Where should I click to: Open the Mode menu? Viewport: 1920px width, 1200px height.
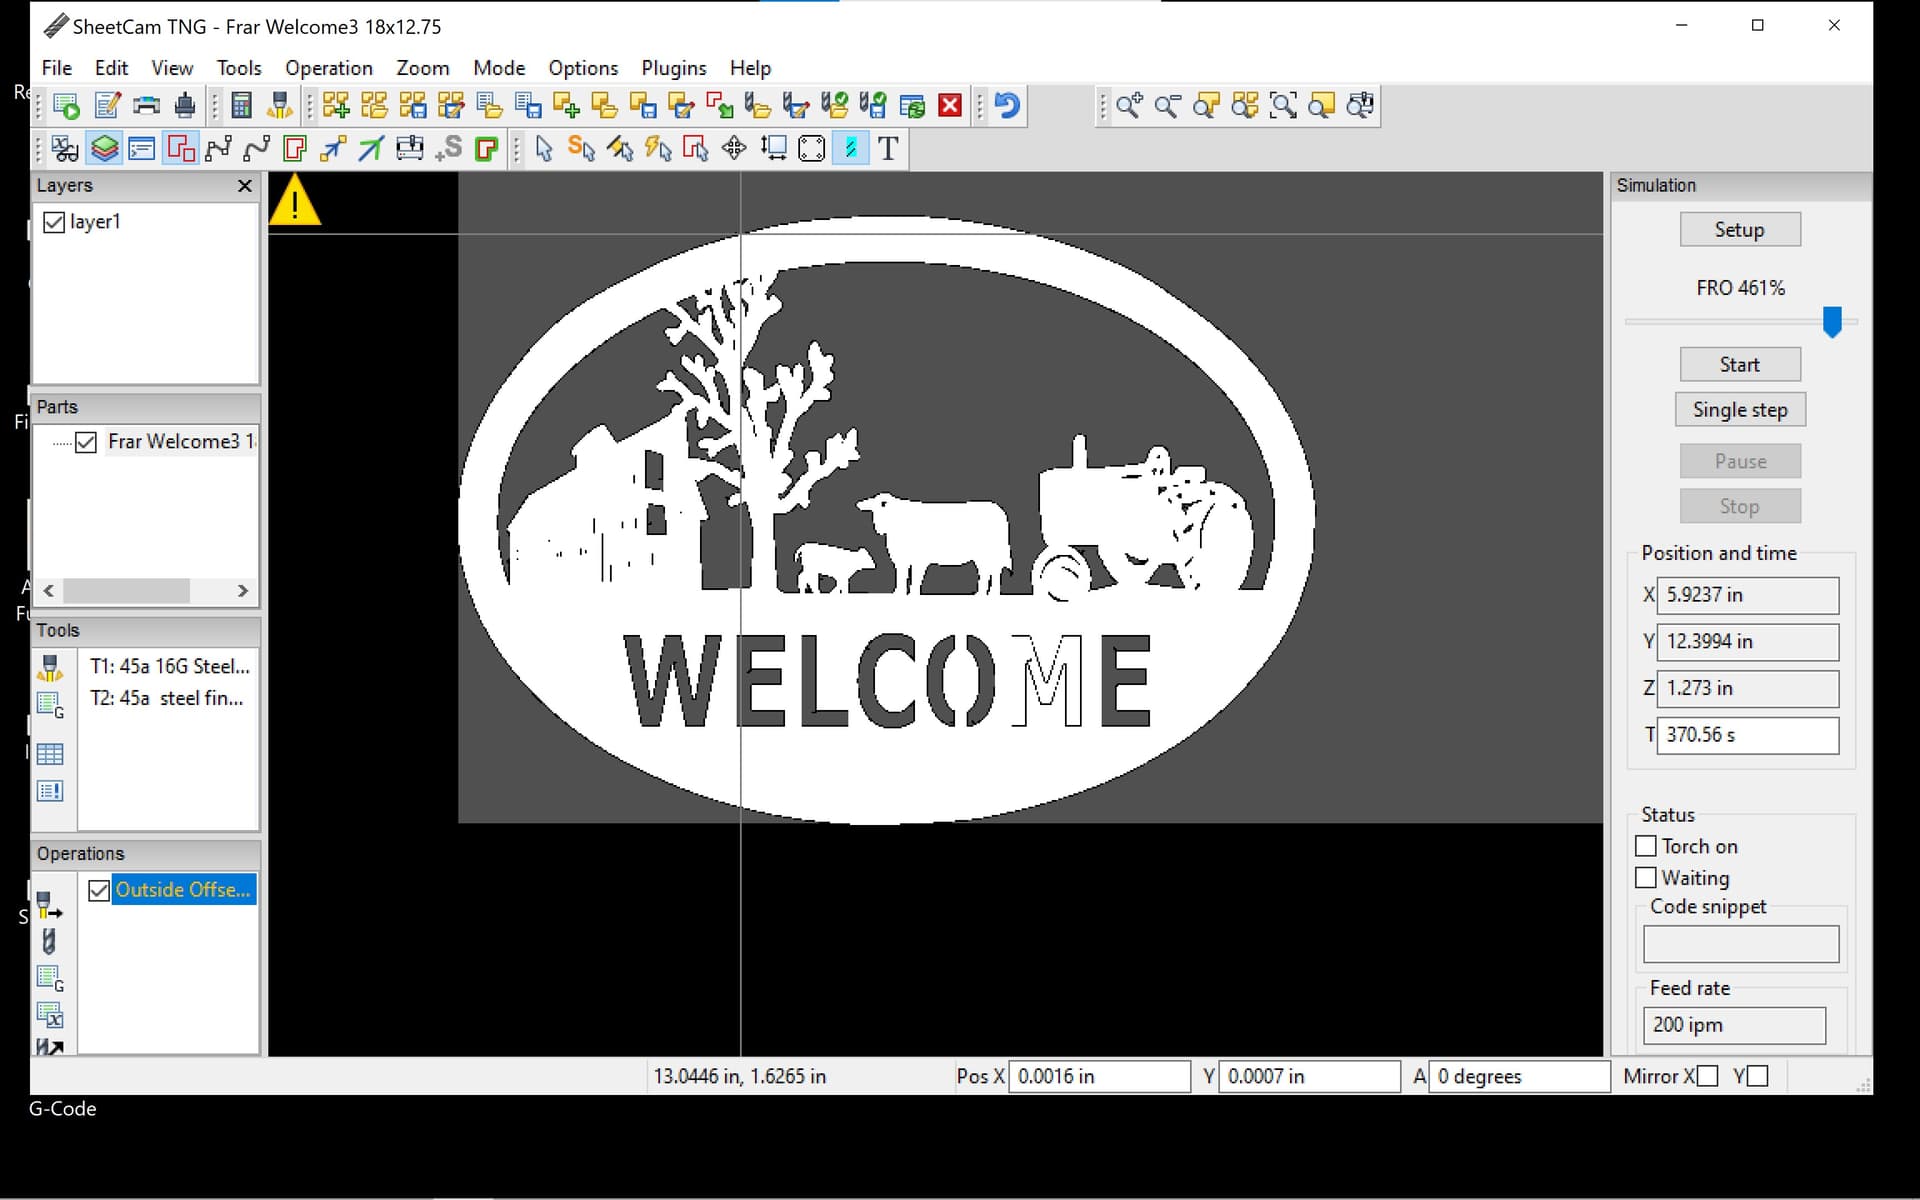coord(499,68)
